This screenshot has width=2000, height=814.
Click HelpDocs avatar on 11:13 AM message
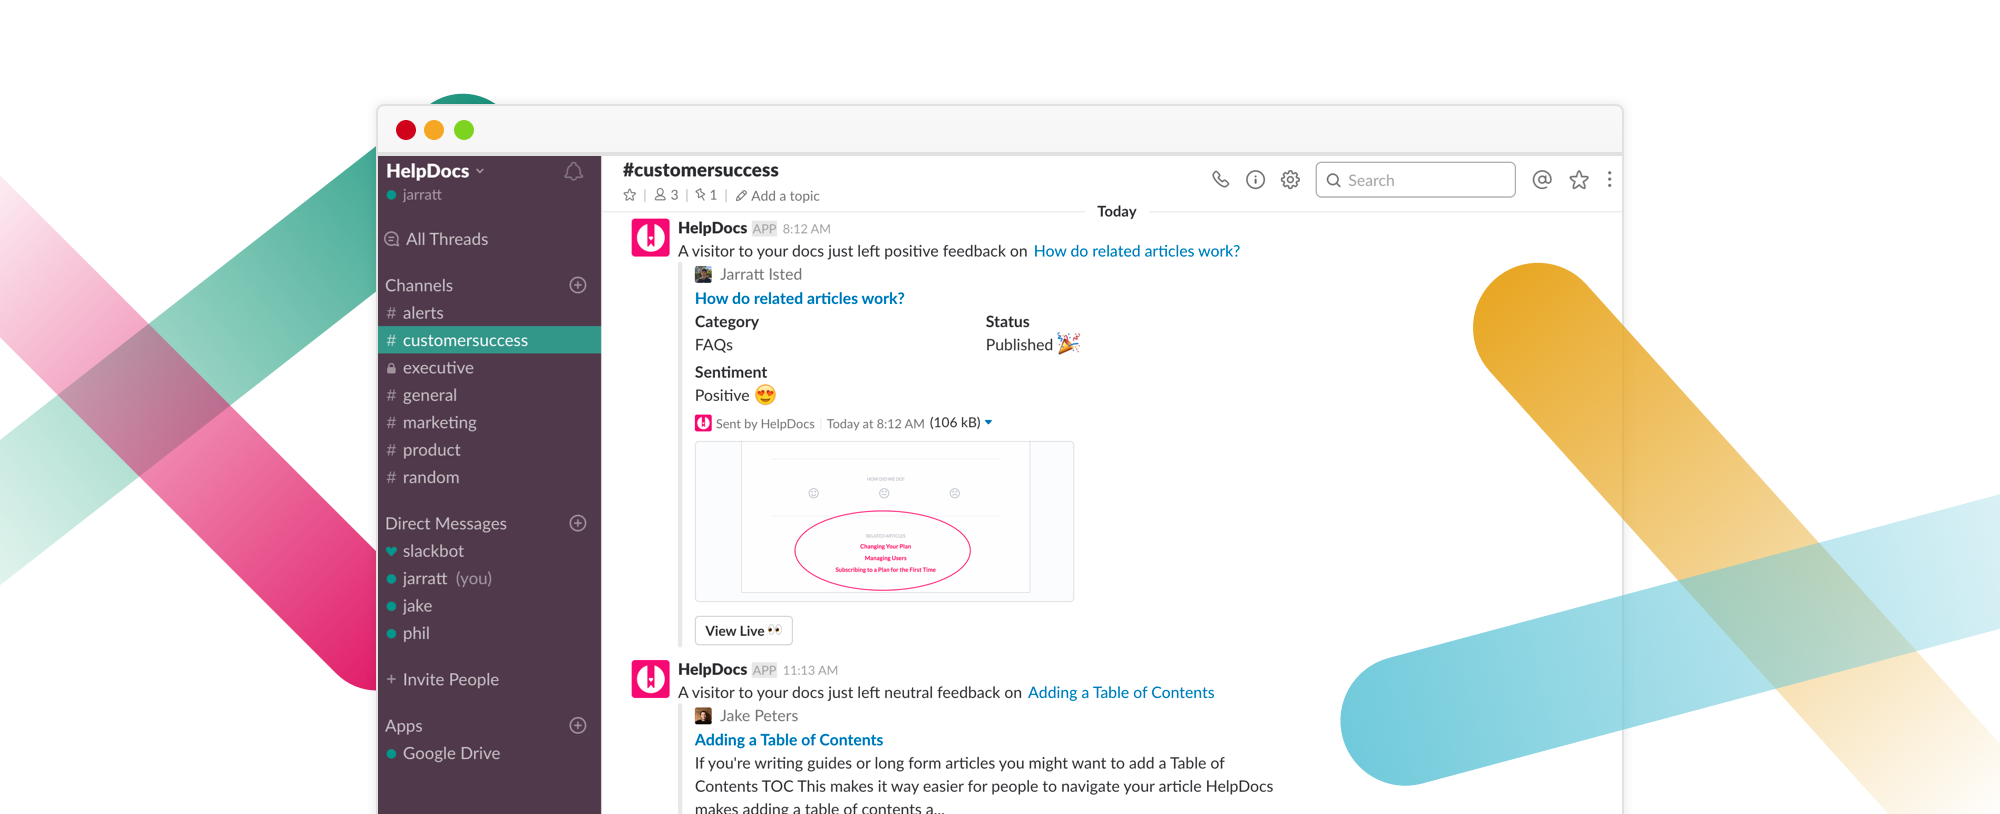click(x=651, y=679)
